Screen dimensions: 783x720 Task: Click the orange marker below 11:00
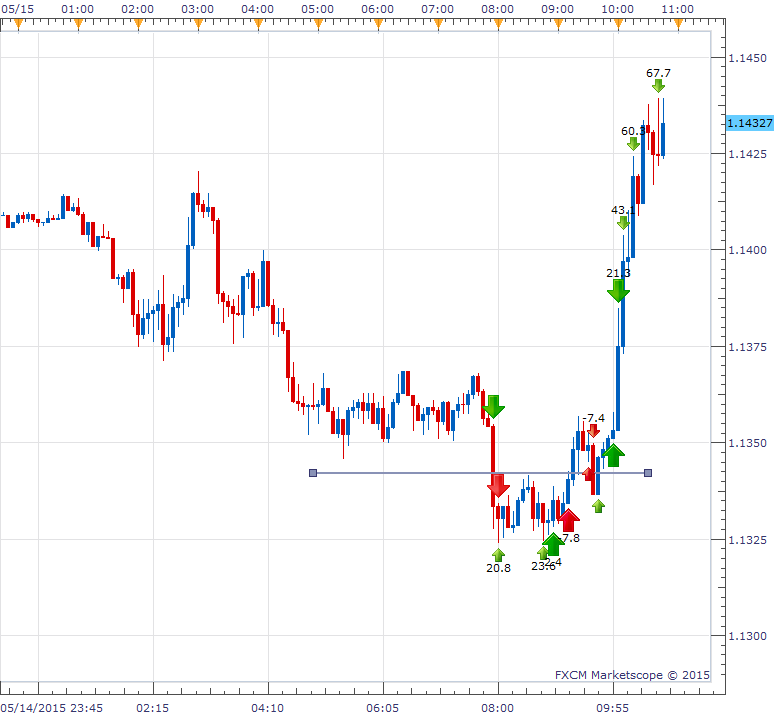[x=678, y=24]
